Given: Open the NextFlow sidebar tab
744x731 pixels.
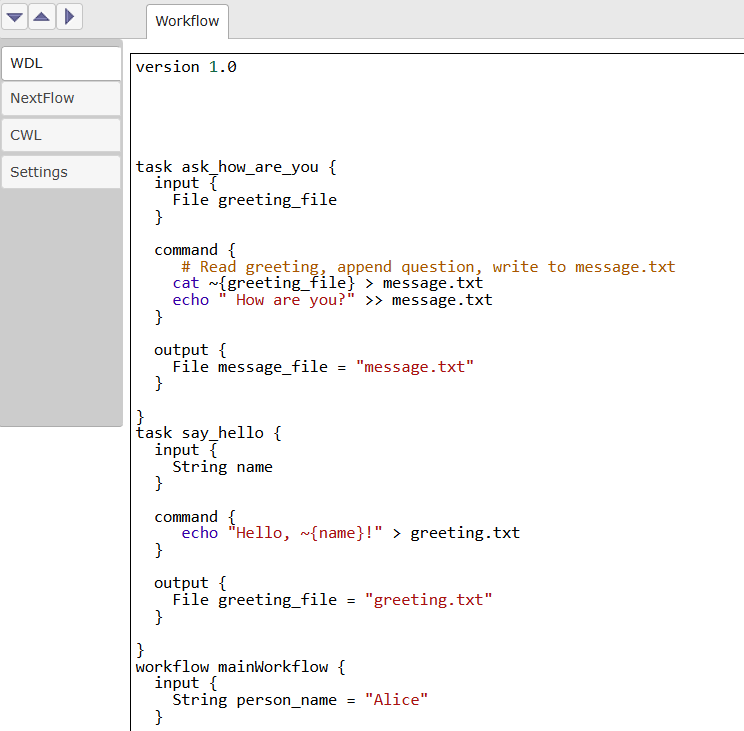Looking at the screenshot, I should tap(61, 98).
